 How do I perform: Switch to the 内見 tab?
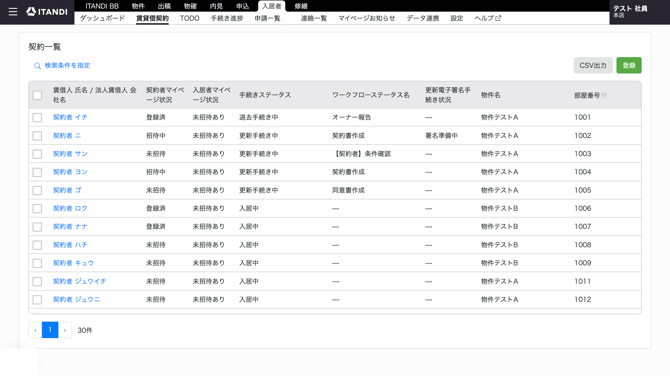(x=216, y=6)
